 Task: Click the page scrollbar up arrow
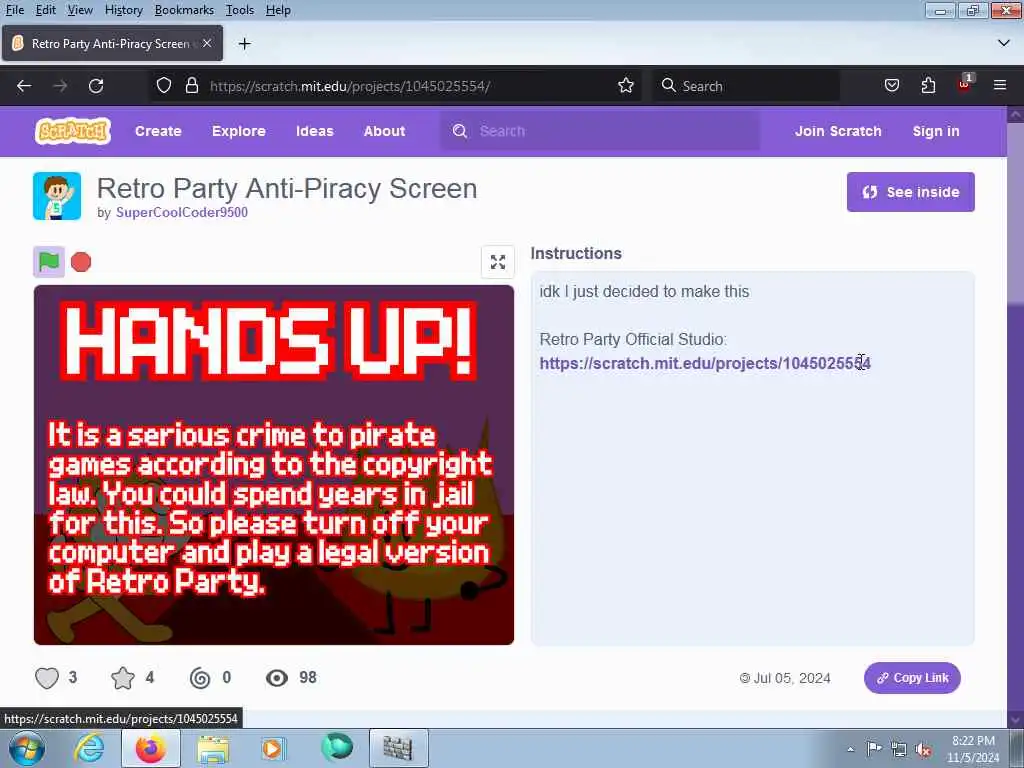1015,115
